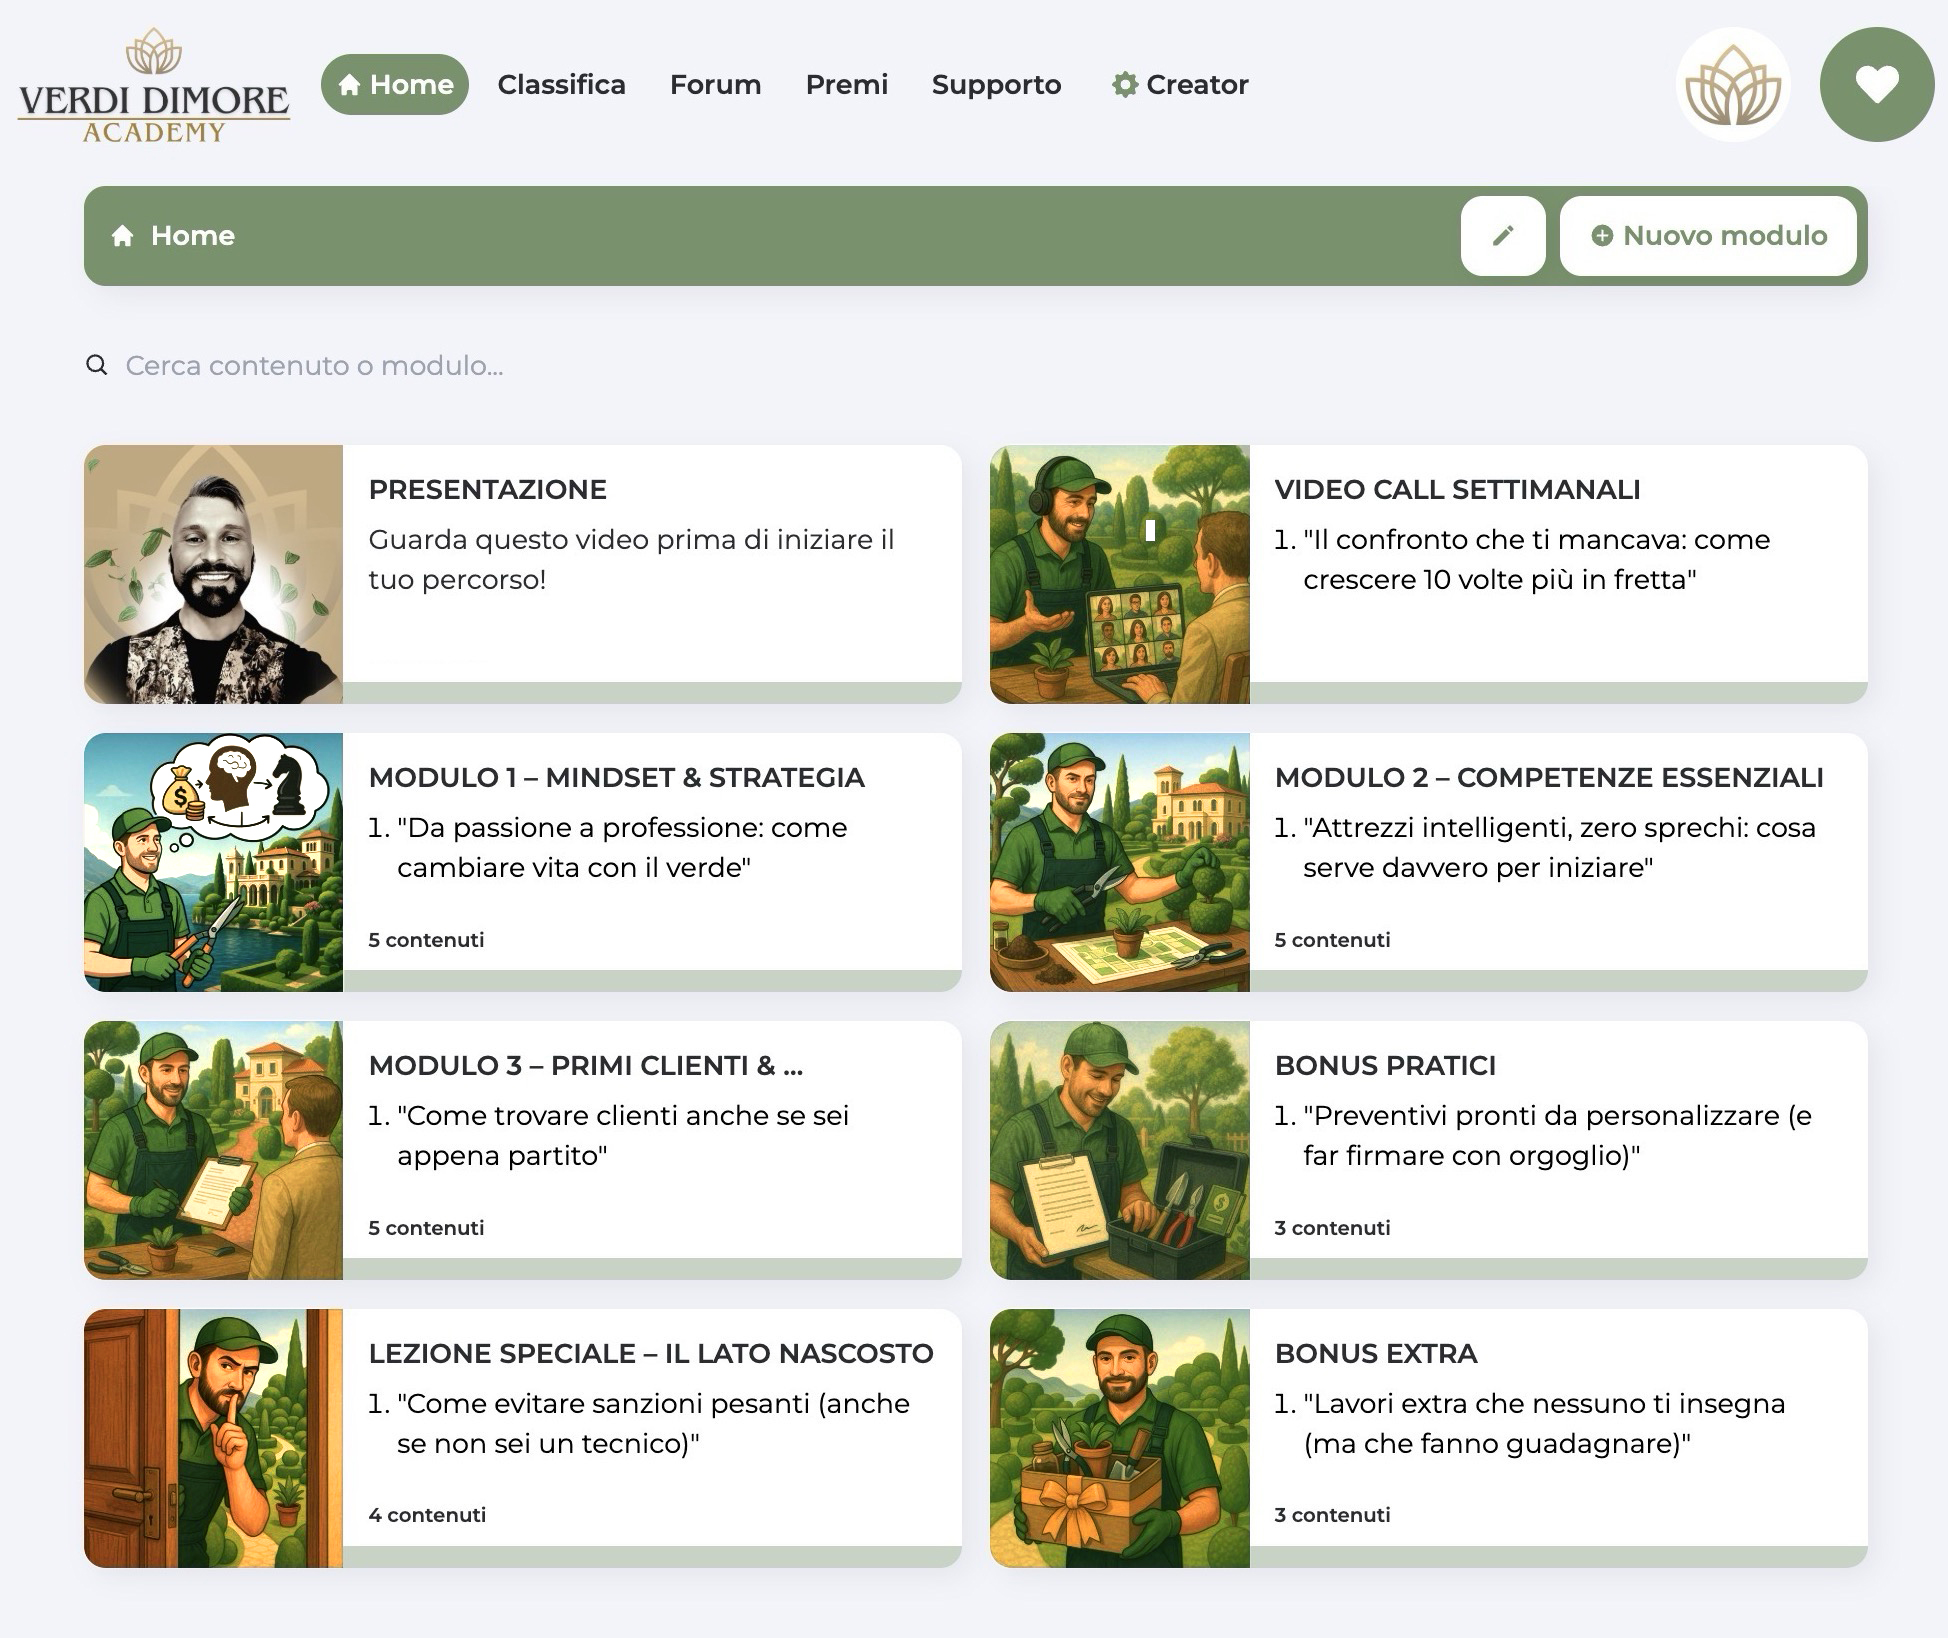Open the PRESENTAZIONE module thumbnail
This screenshot has width=1948, height=1638.
(x=213, y=574)
